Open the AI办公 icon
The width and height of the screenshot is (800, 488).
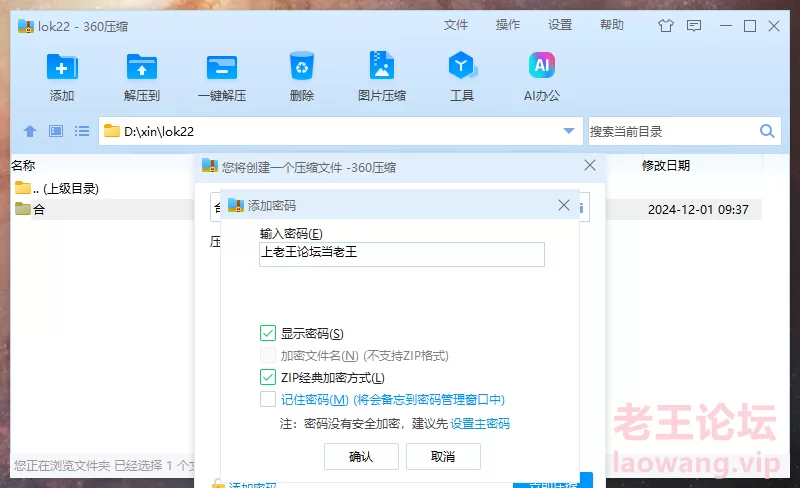(542, 65)
